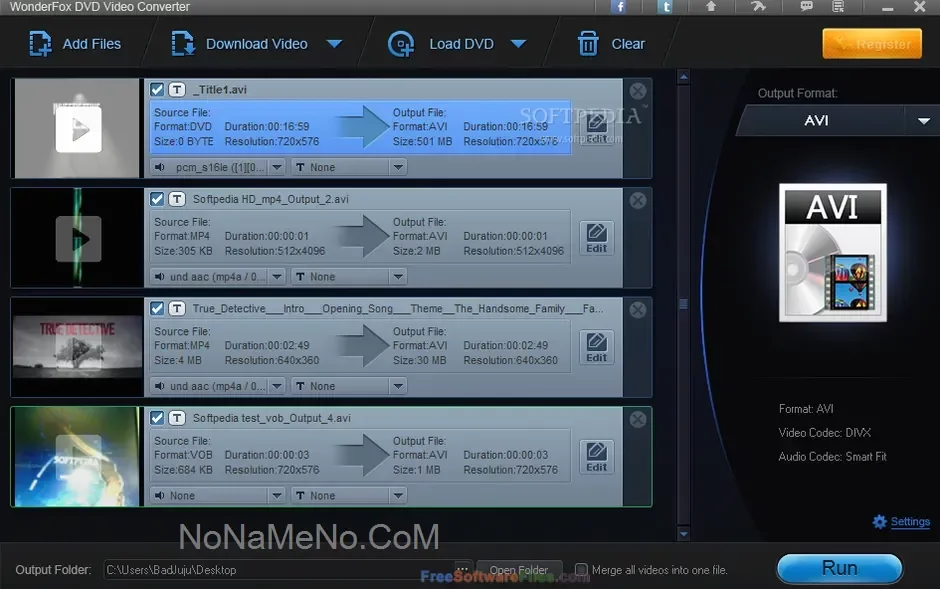Click Add Files in the toolbar

point(75,44)
